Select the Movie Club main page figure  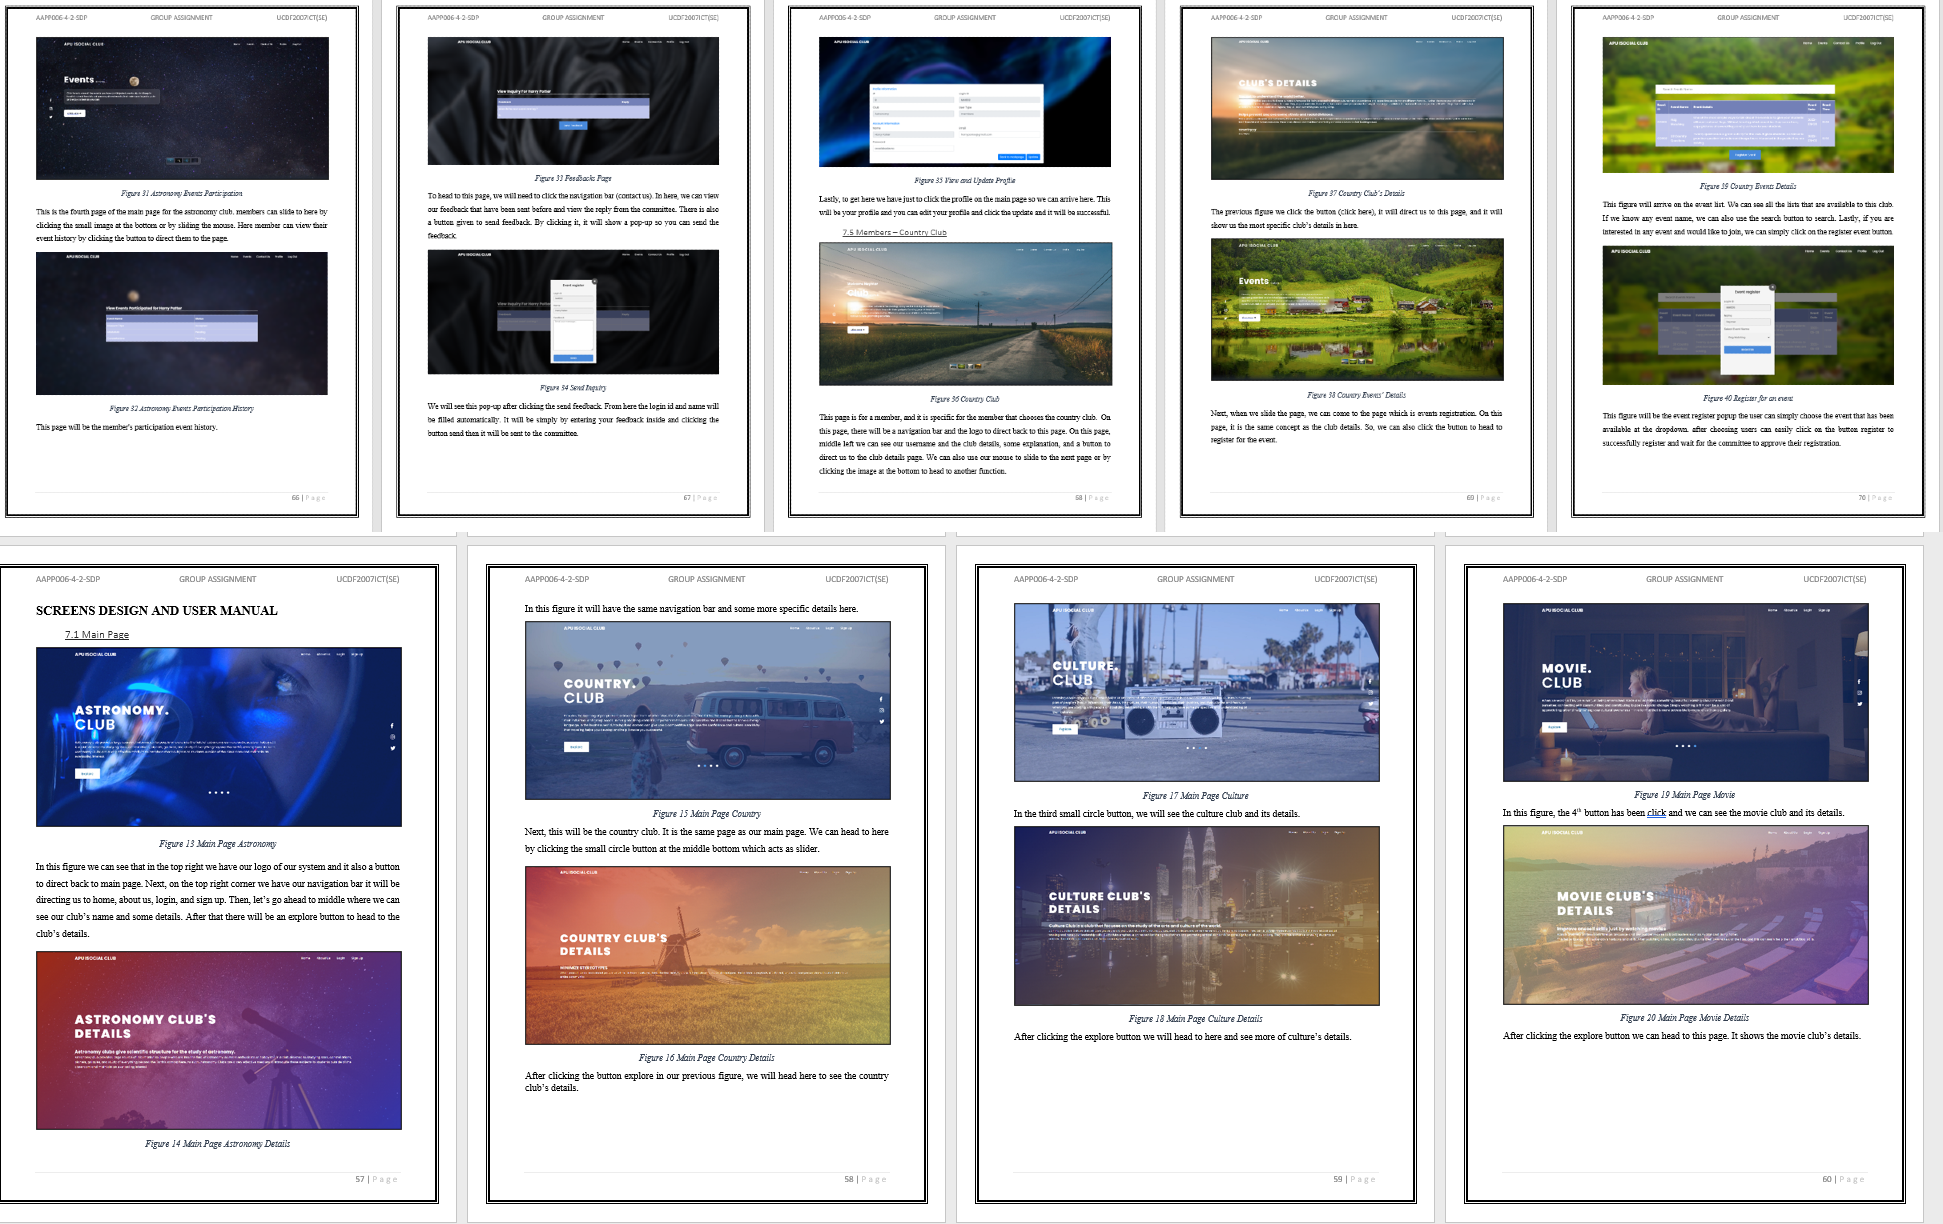(x=1685, y=692)
